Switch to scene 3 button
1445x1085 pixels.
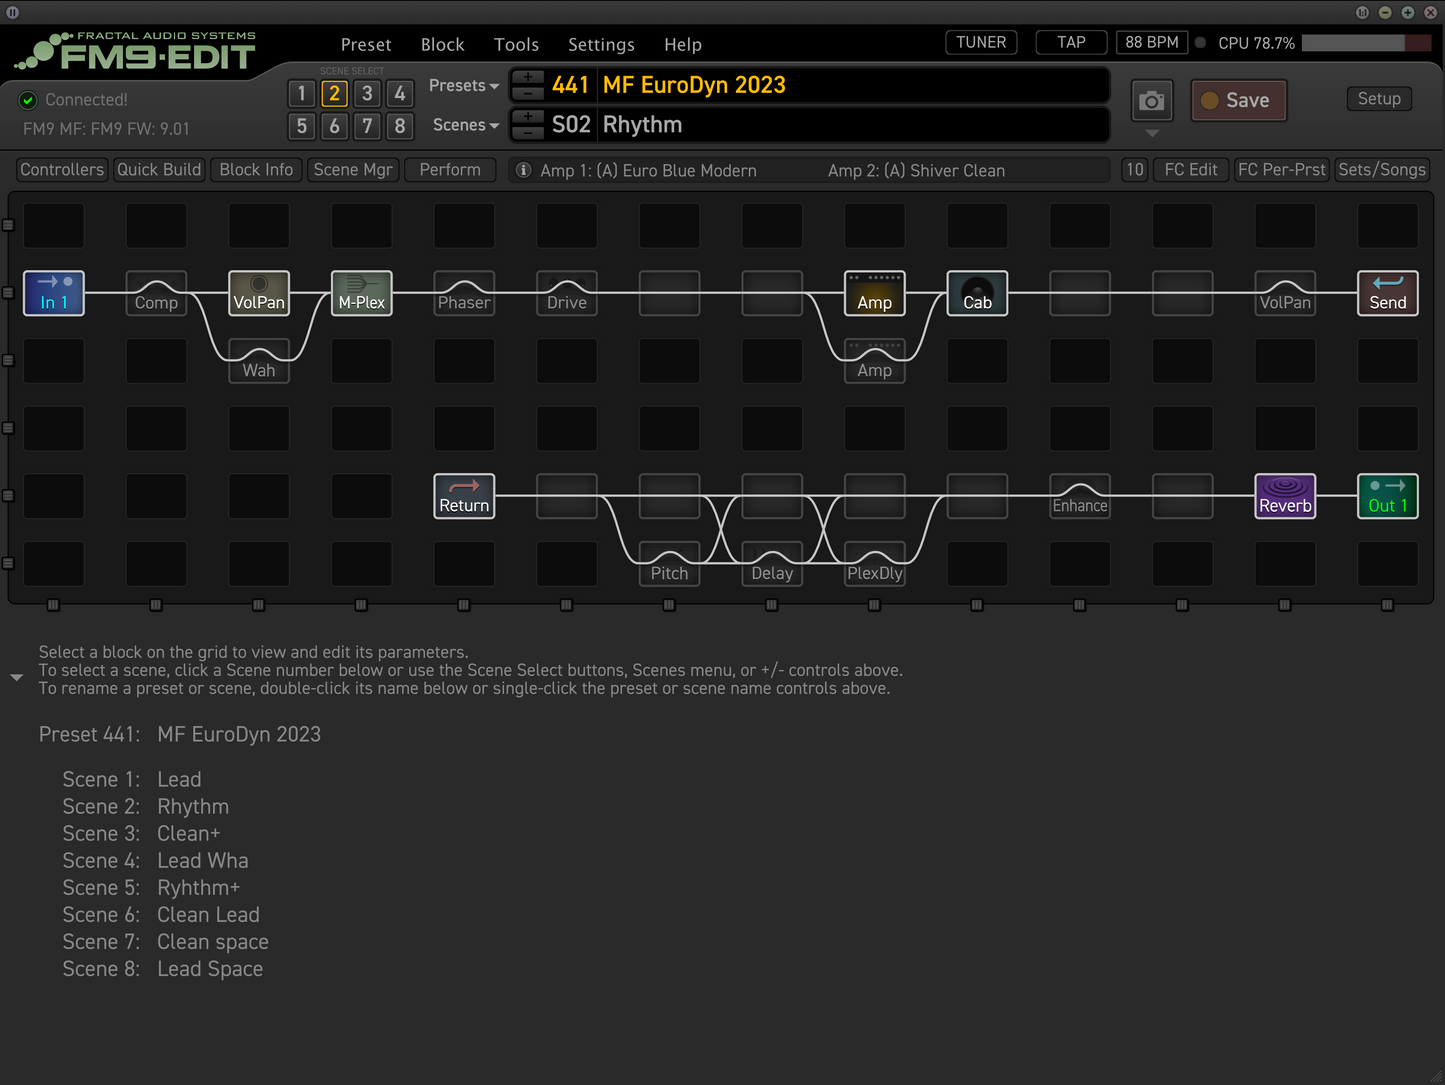367,93
